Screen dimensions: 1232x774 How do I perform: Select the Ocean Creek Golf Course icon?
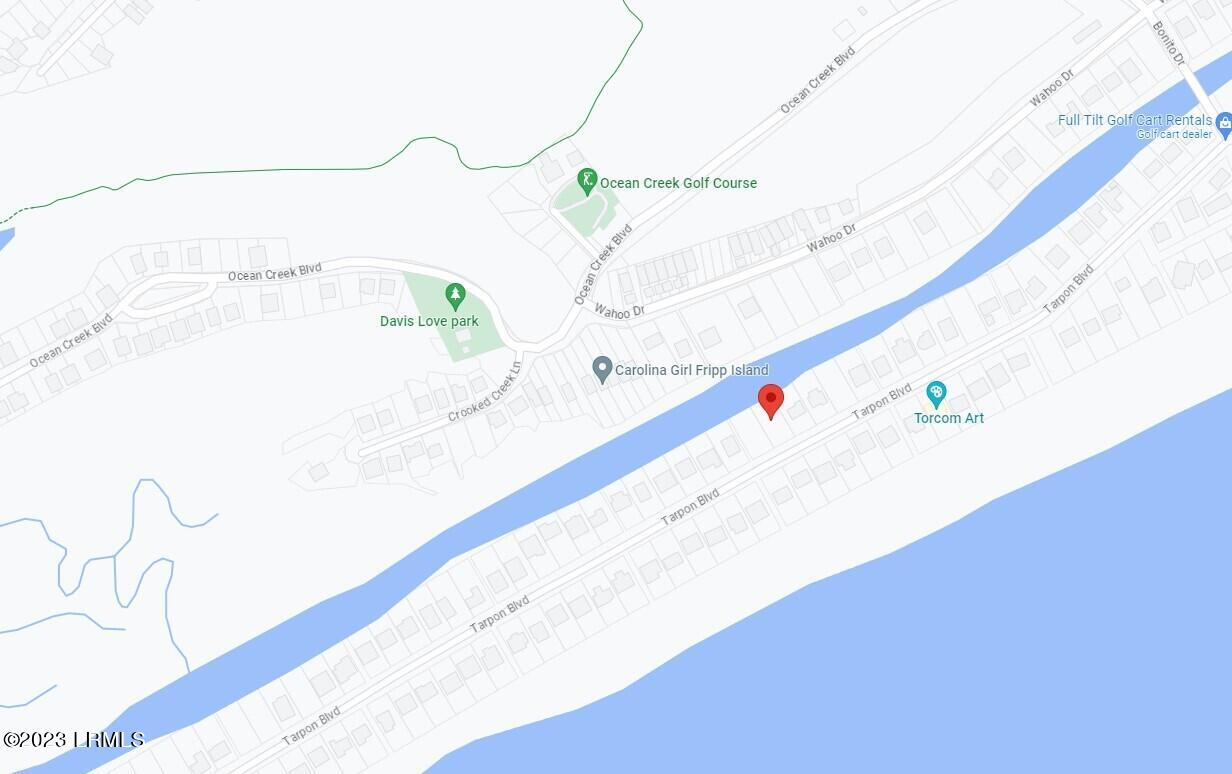click(x=588, y=181)
